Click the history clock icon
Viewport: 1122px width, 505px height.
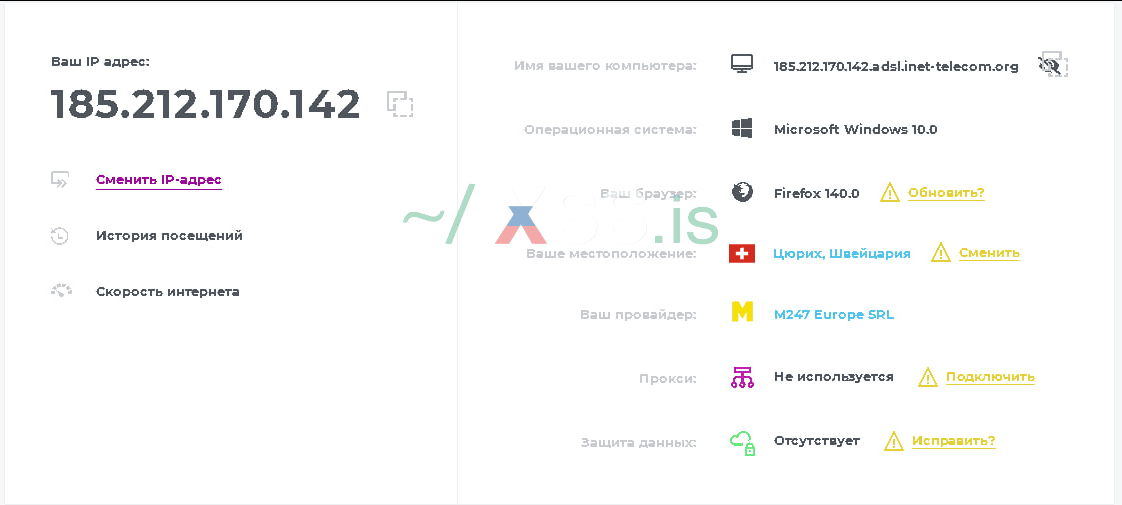pyautogui.click(x=60, y=236)
